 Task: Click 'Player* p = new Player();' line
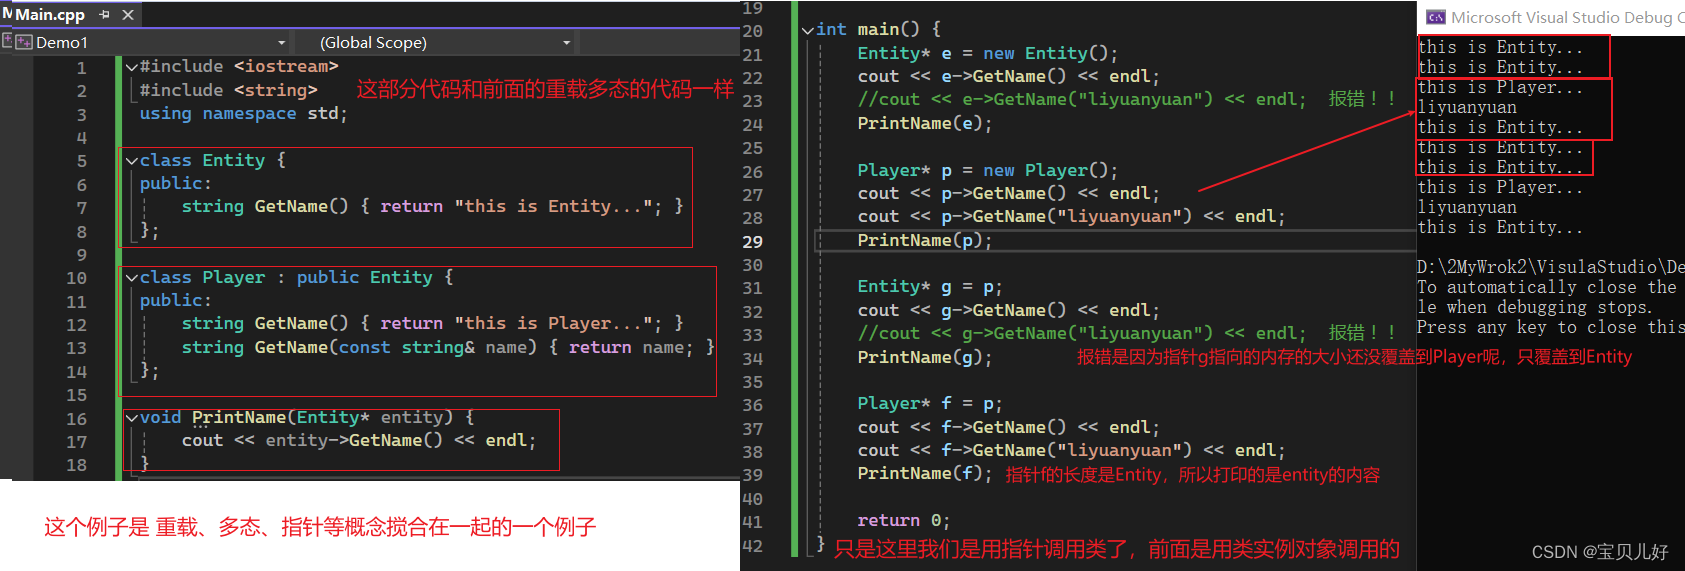988,170
